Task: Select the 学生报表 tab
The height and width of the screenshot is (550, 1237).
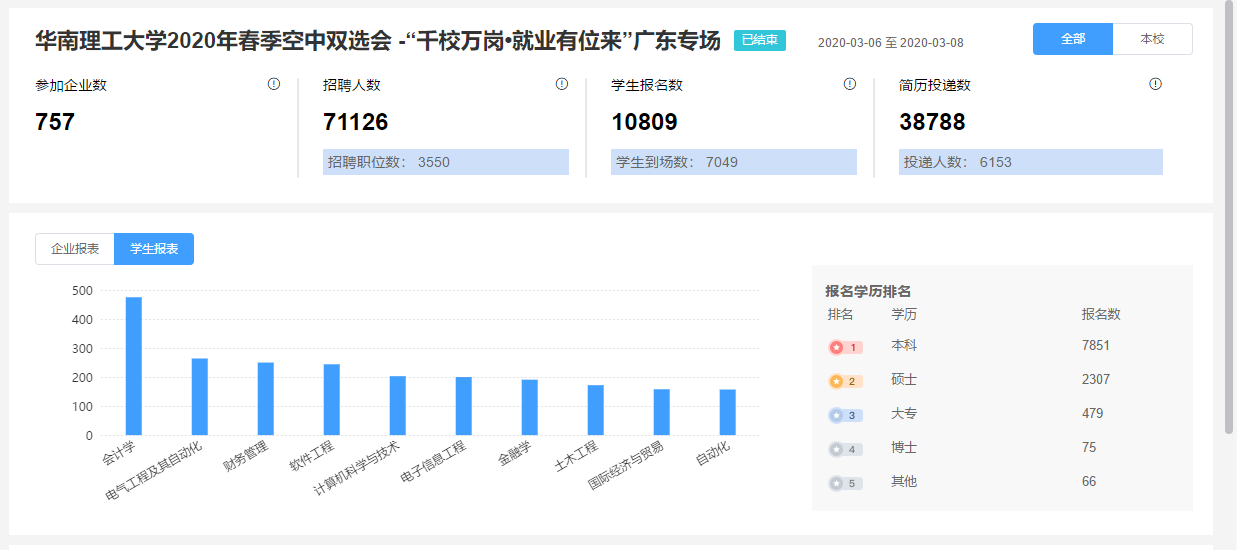Action: coord(154,249)
